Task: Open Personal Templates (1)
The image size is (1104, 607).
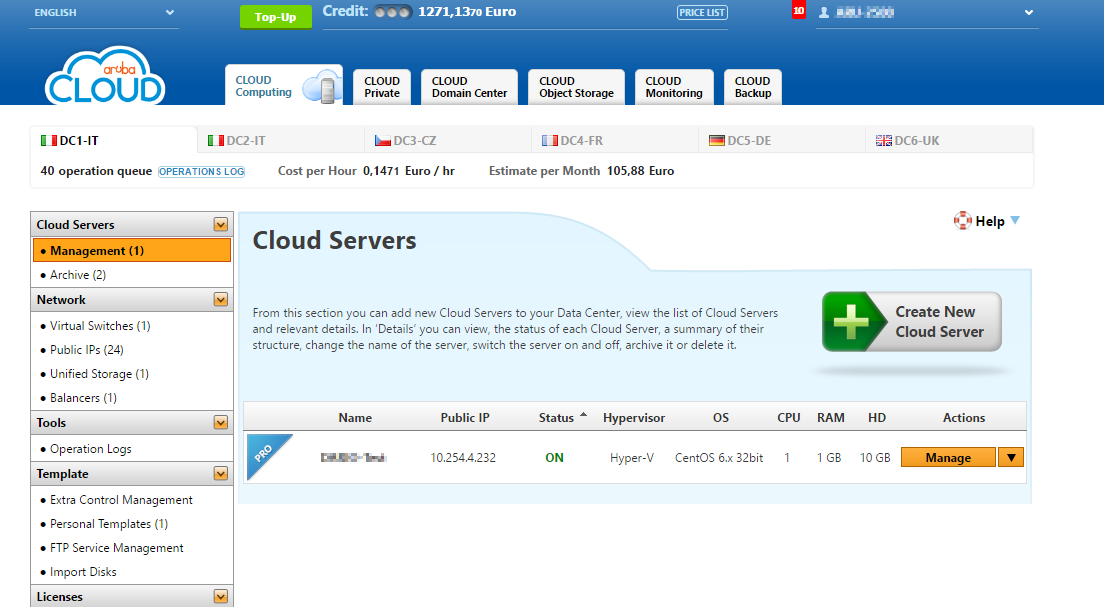Action: tap(109, 524)
